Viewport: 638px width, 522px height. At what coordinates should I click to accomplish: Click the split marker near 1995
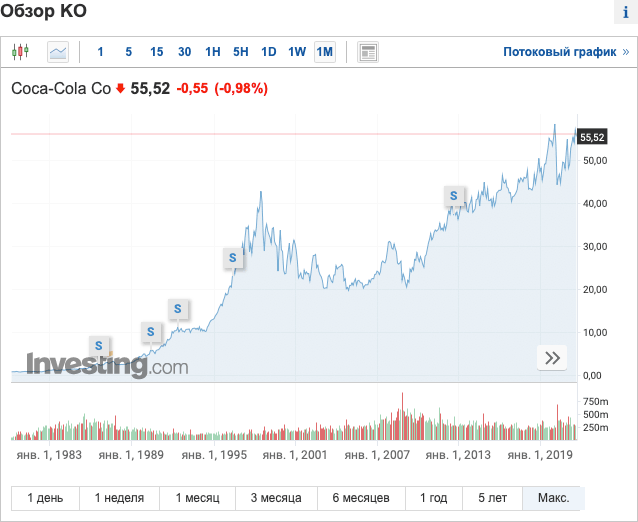pyautogui.click(x=233, y=258)
